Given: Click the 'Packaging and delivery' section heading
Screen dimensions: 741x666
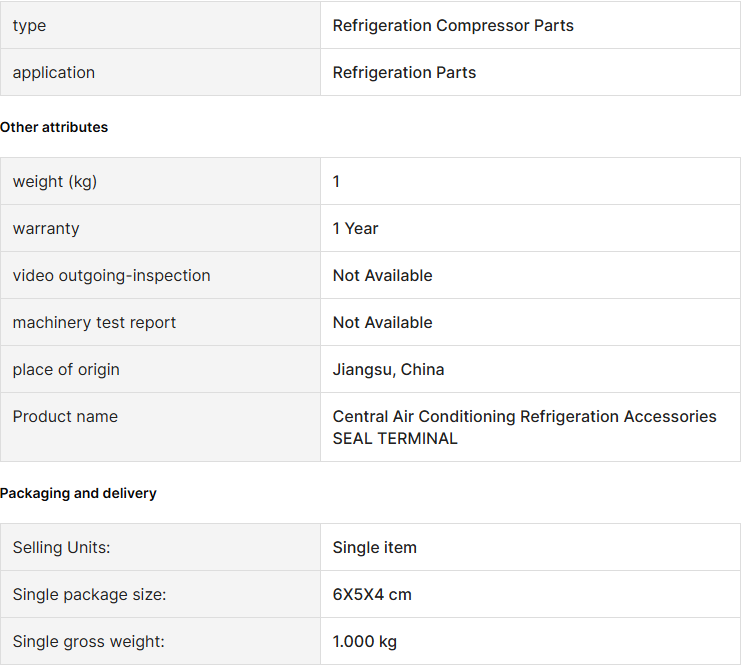Looking at the screenshot, I should (x=78, y=494).
